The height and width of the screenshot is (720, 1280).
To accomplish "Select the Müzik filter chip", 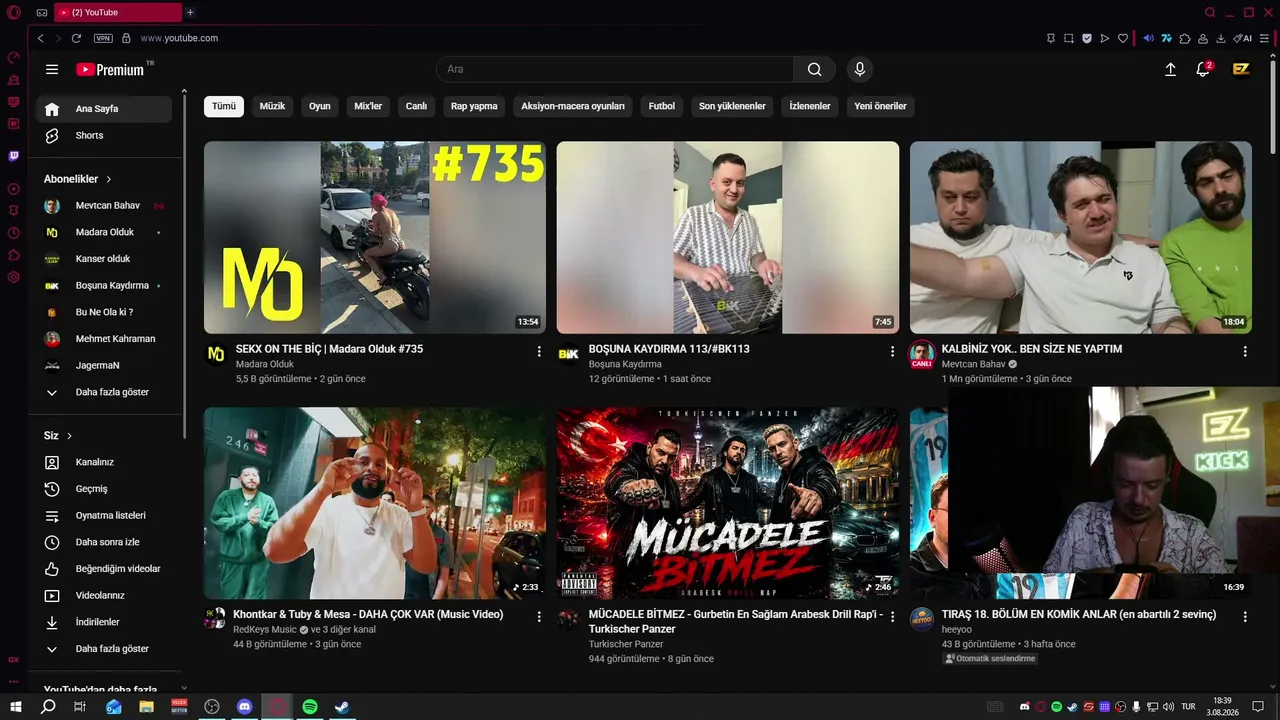I will point(272,106).
